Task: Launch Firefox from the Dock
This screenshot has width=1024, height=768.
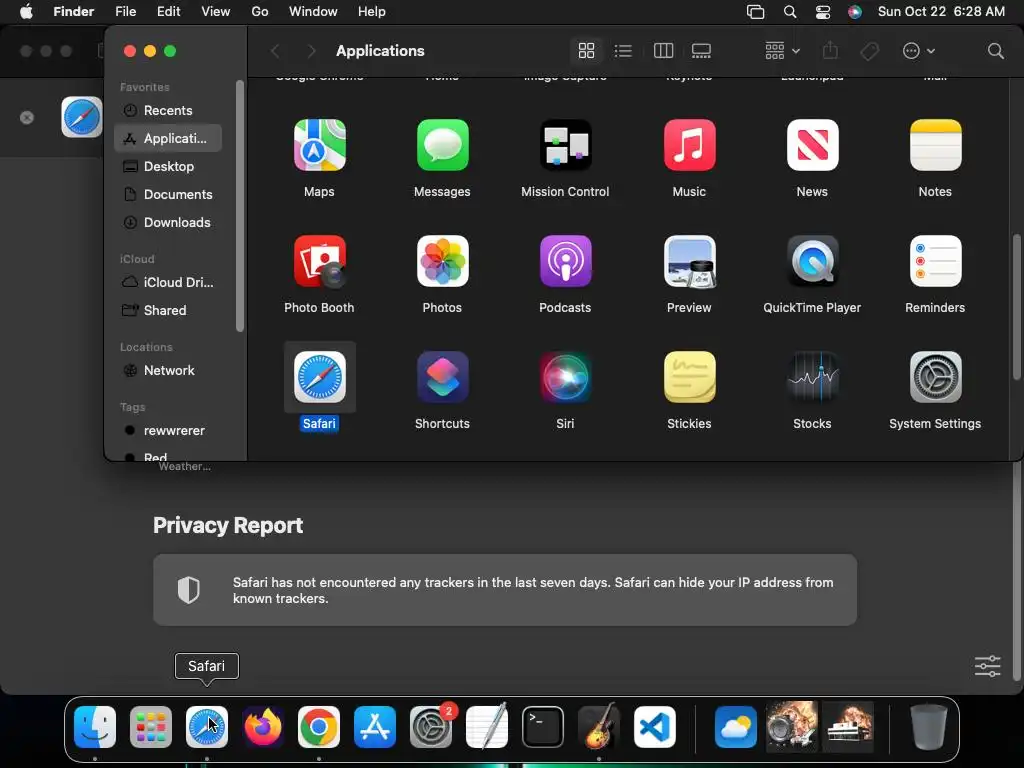Action: tap(263, 726)
